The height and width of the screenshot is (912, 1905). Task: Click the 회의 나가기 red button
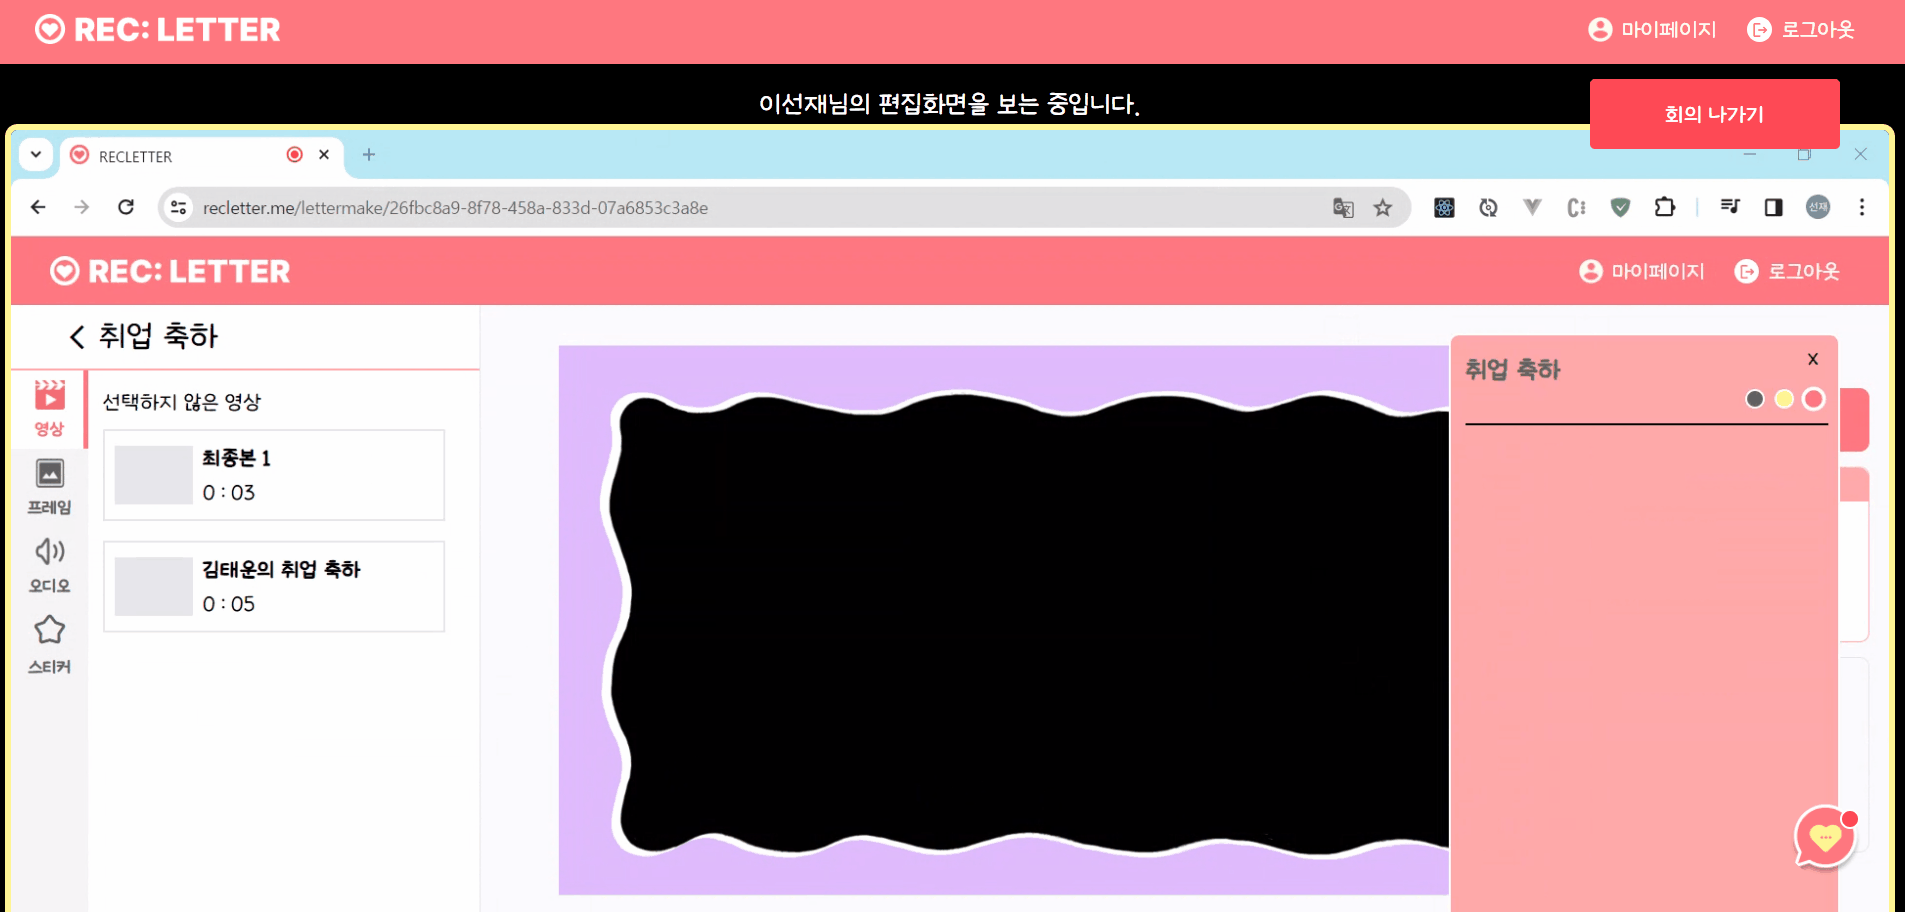click(x=1714, y=113)
